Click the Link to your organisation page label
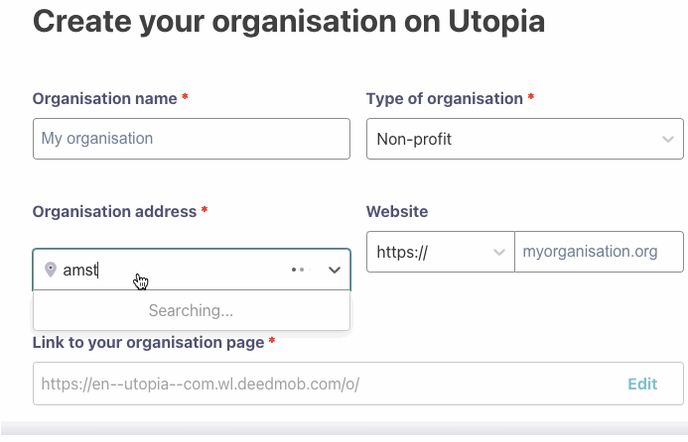The height and width of the screenshot is (442, 688). [149, 343]
